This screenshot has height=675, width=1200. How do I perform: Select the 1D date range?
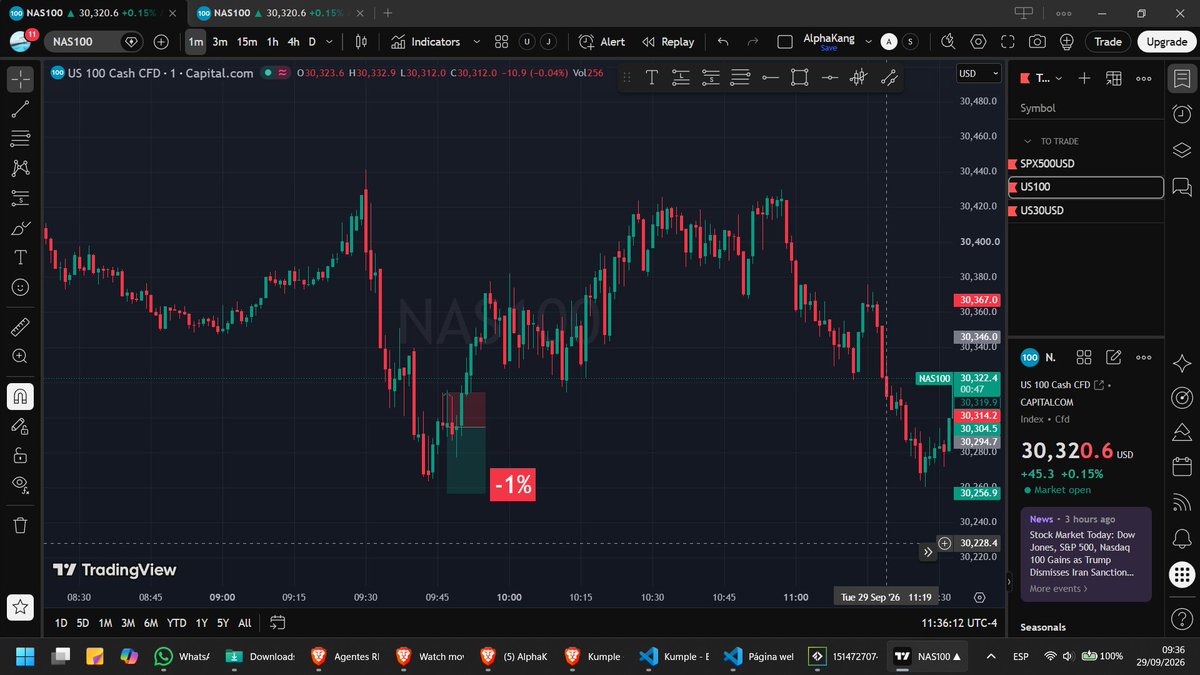[x=61, y=623]
